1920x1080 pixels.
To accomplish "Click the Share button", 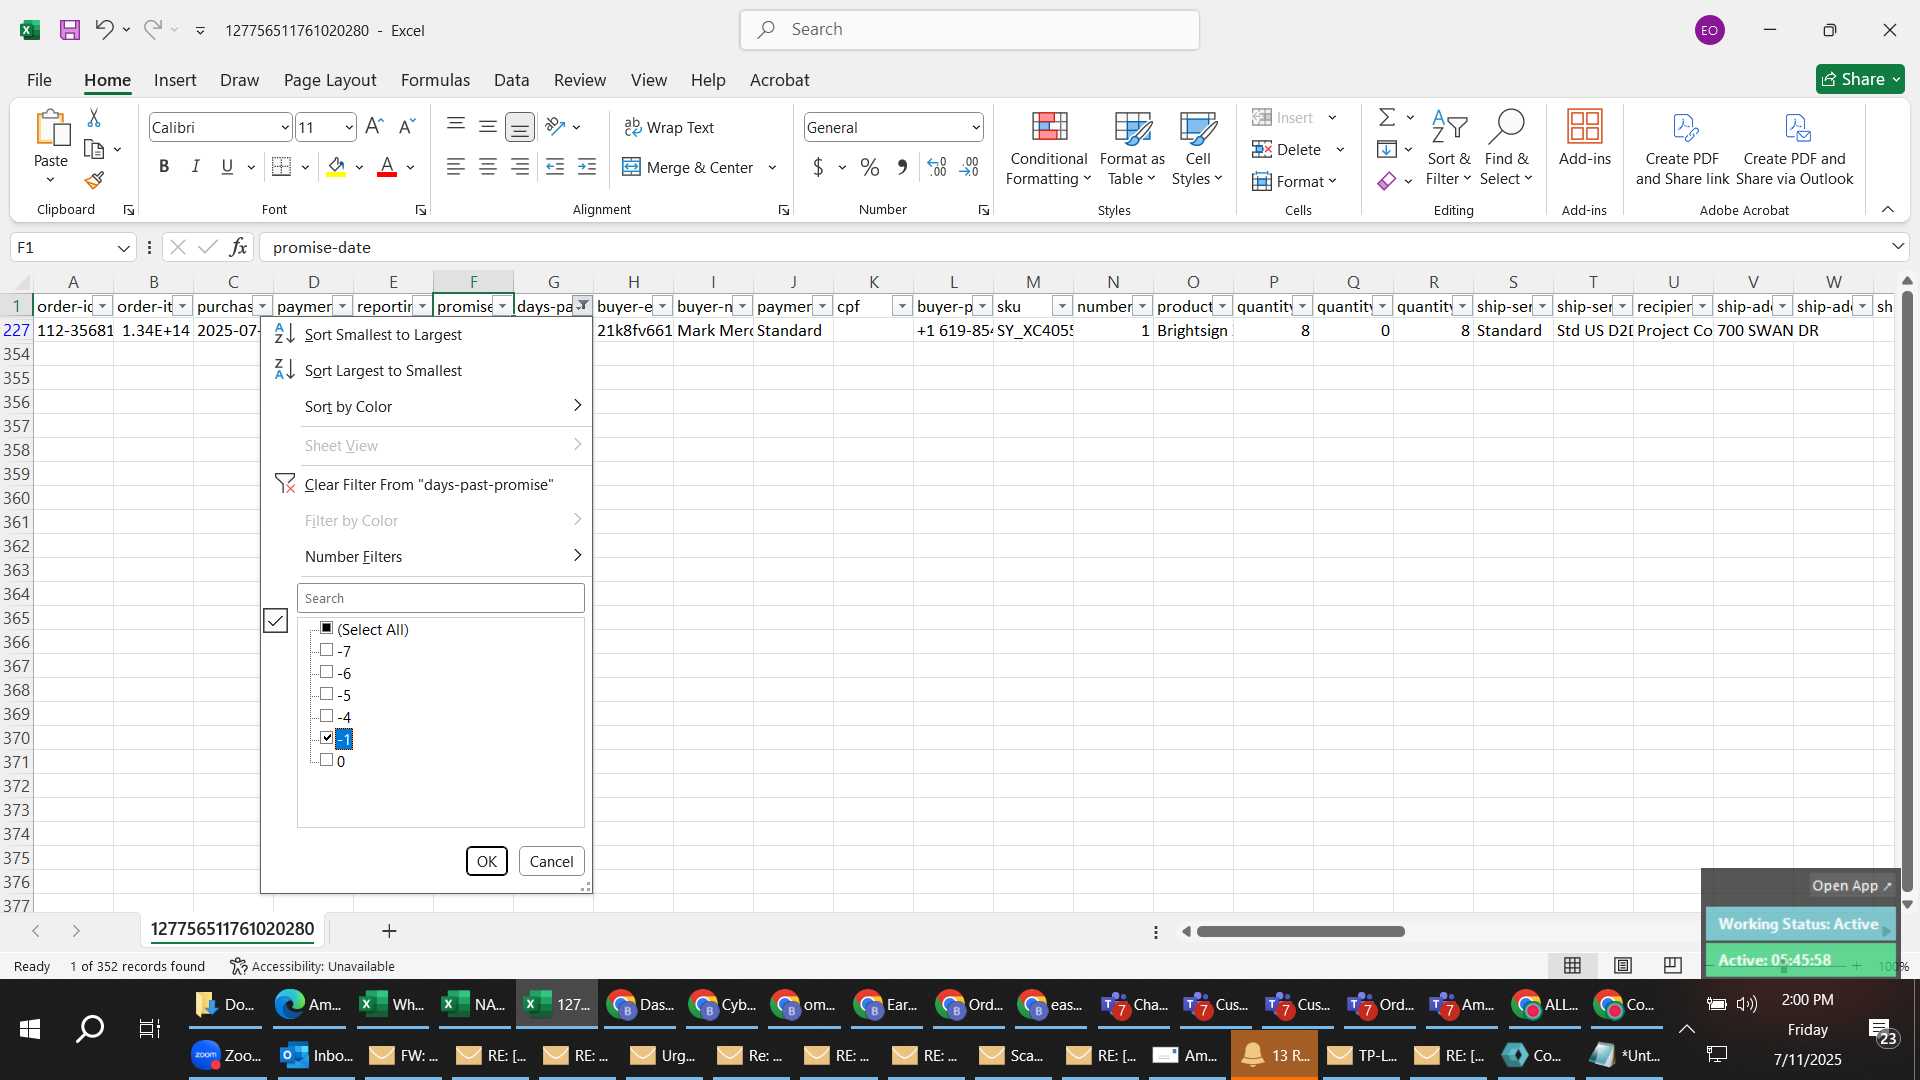I will coord(1860,79).
